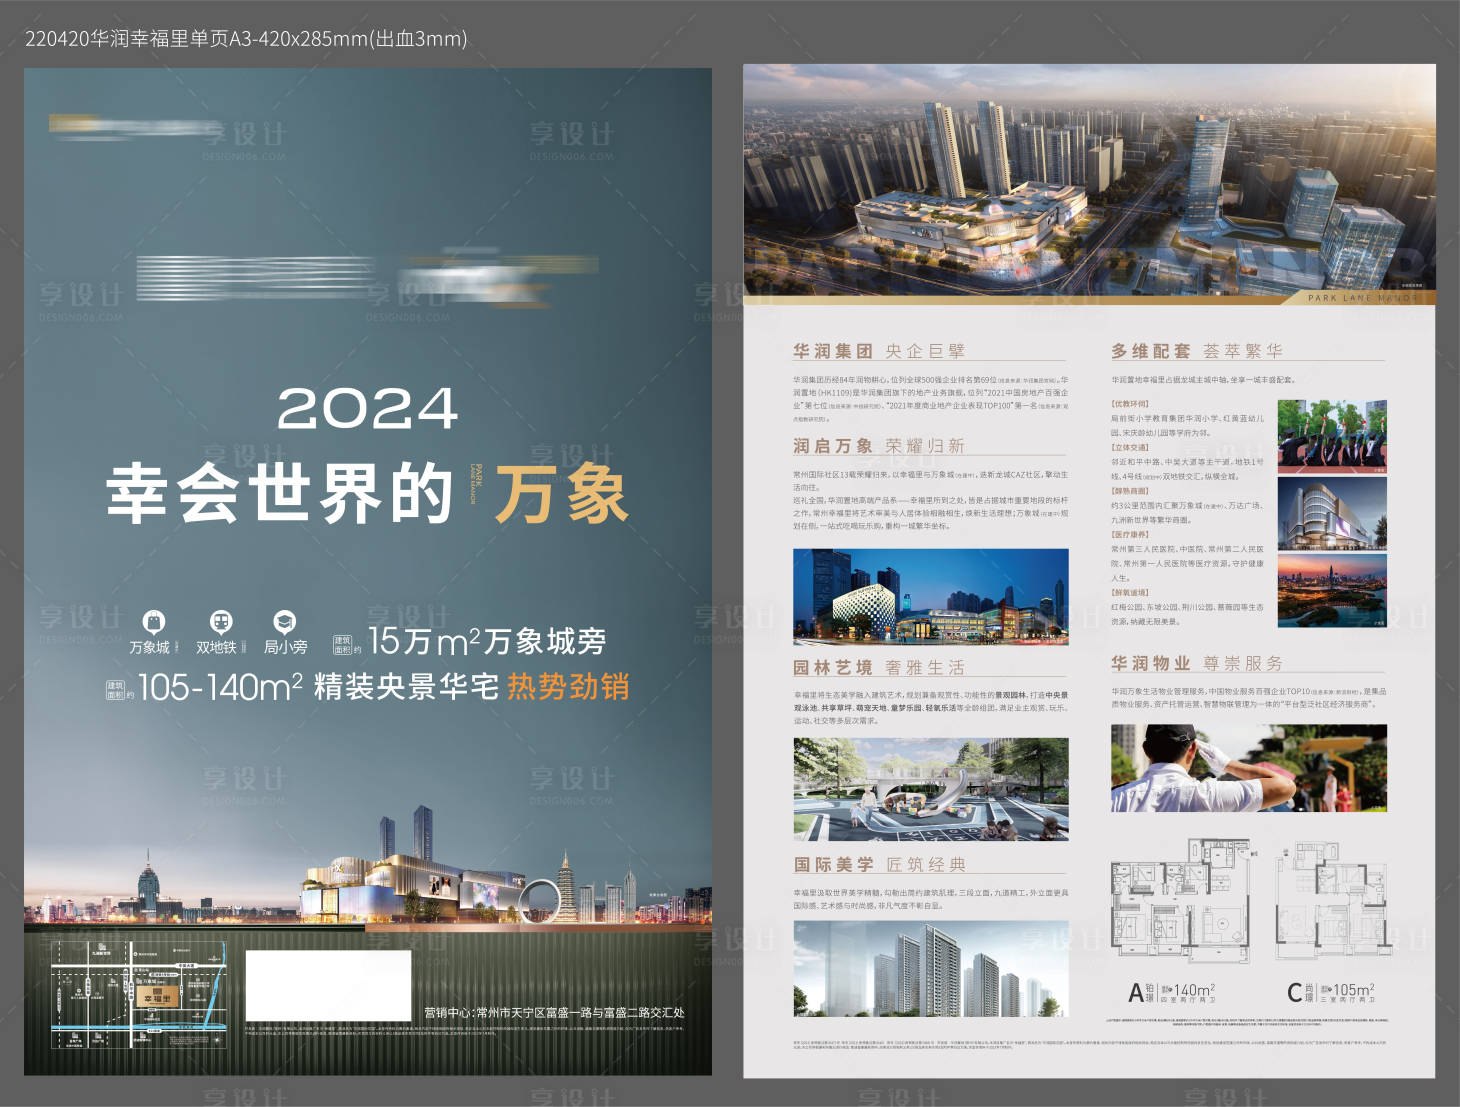1460x1107 pixels.
Task: Click the 园林艺境 奢雅生活 heading
Action: tap(879, 667)
